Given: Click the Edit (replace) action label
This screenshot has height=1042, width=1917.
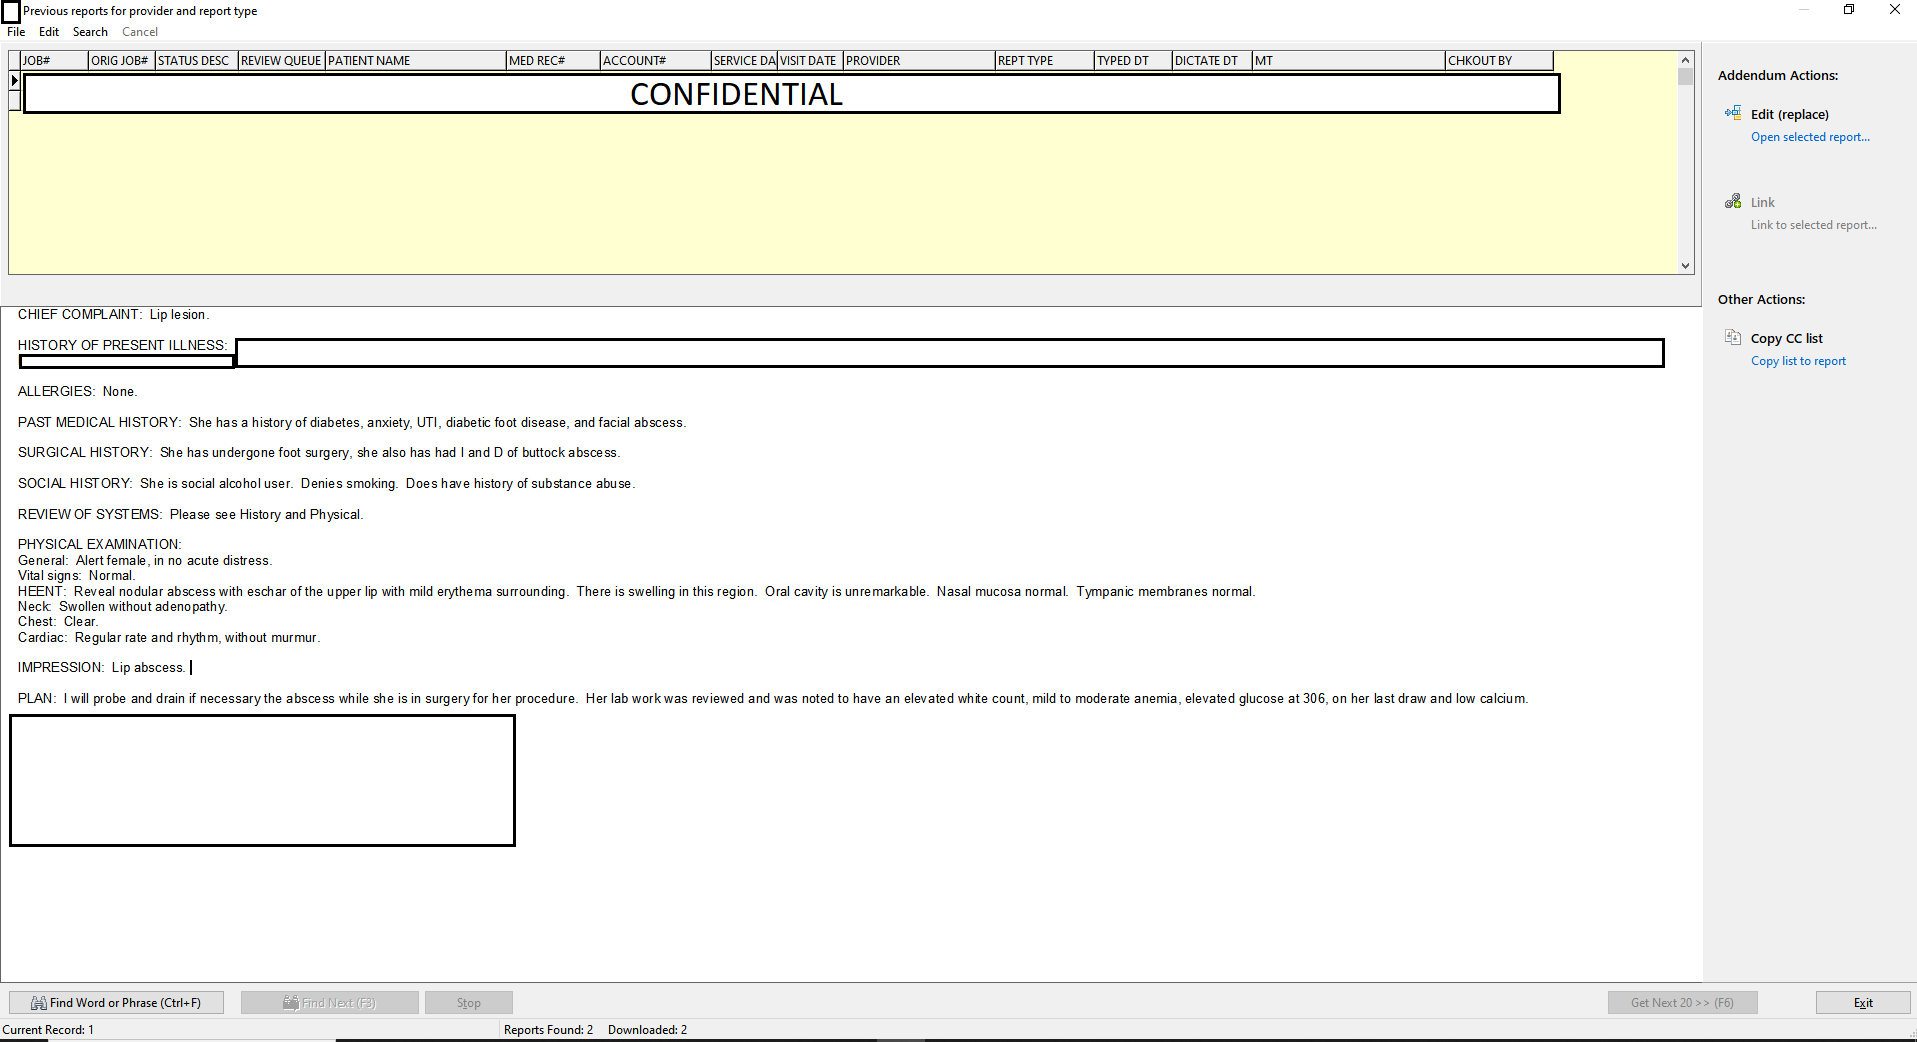Looking at the screenshot, I should pos(1790,115).
